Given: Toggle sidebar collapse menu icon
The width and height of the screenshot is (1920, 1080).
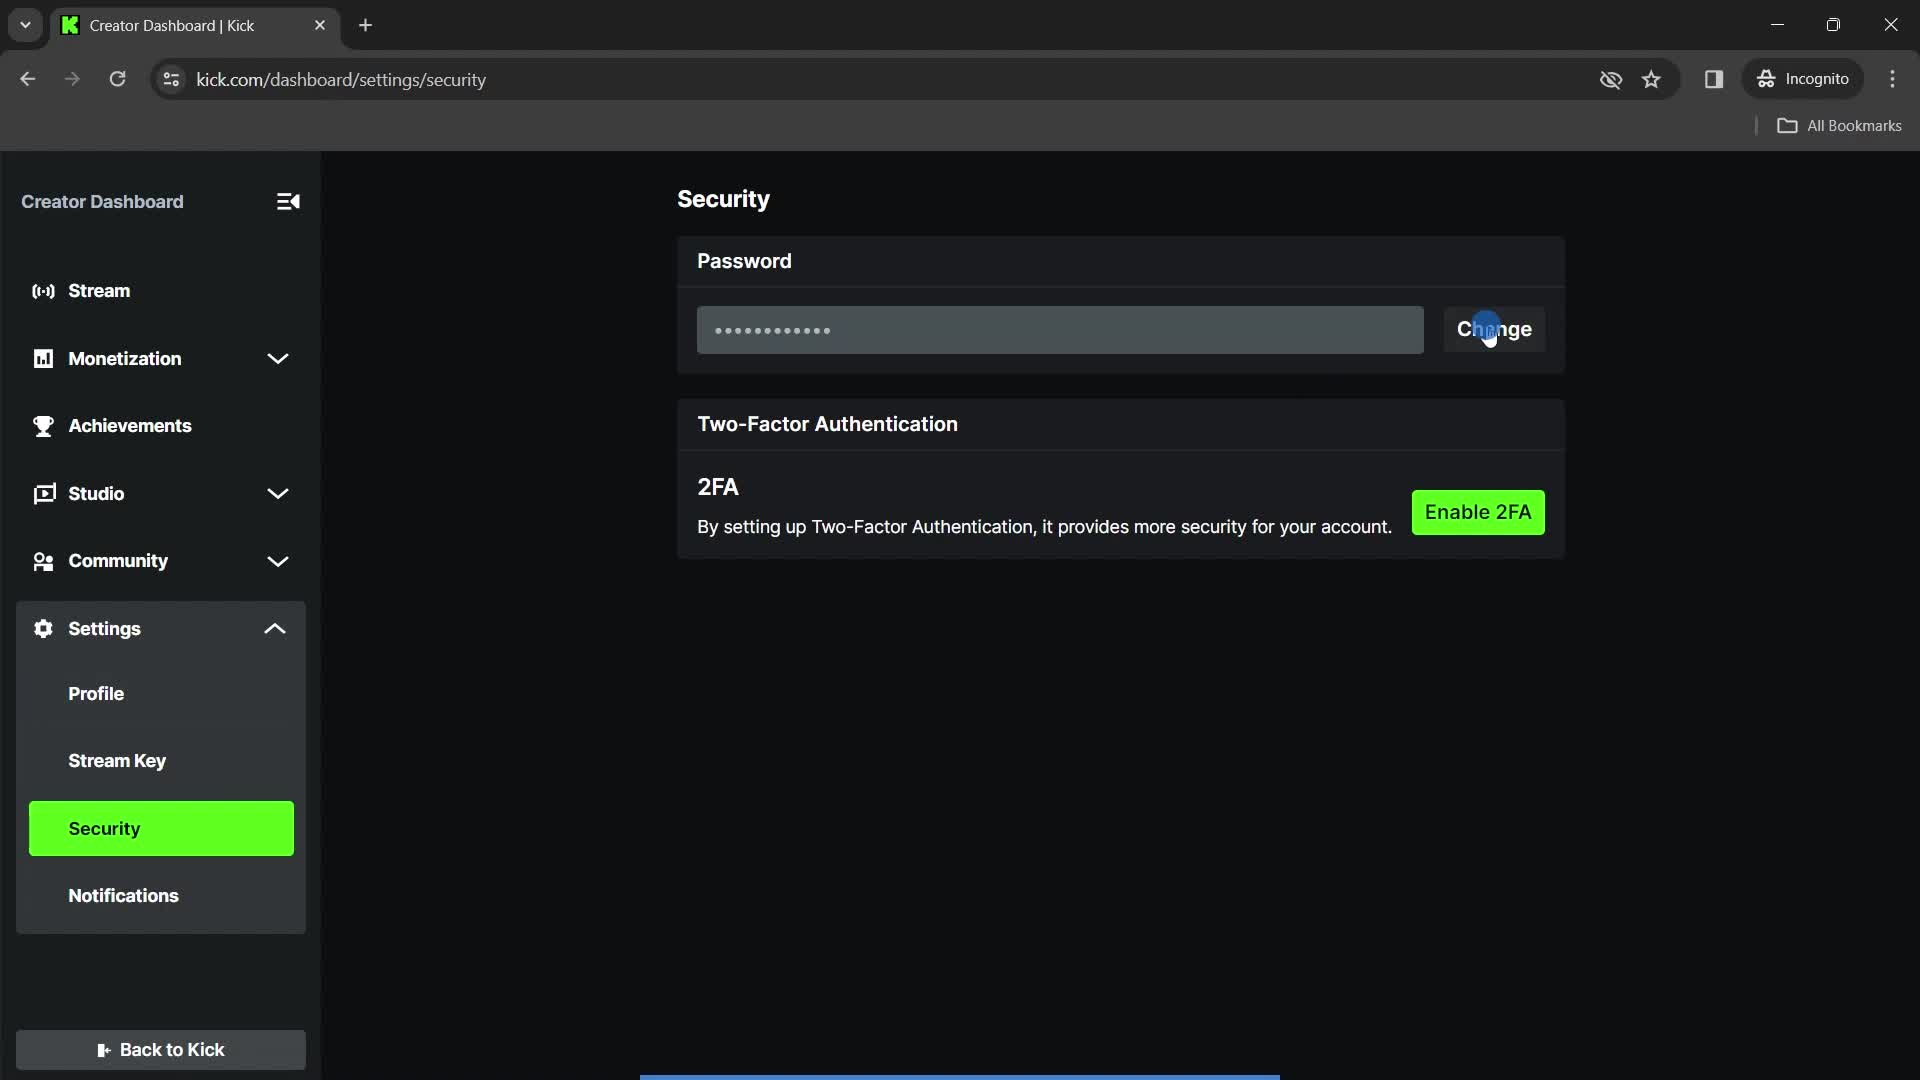Looking at the screenshot, I should pyautogui.click(x=287, y=200).
